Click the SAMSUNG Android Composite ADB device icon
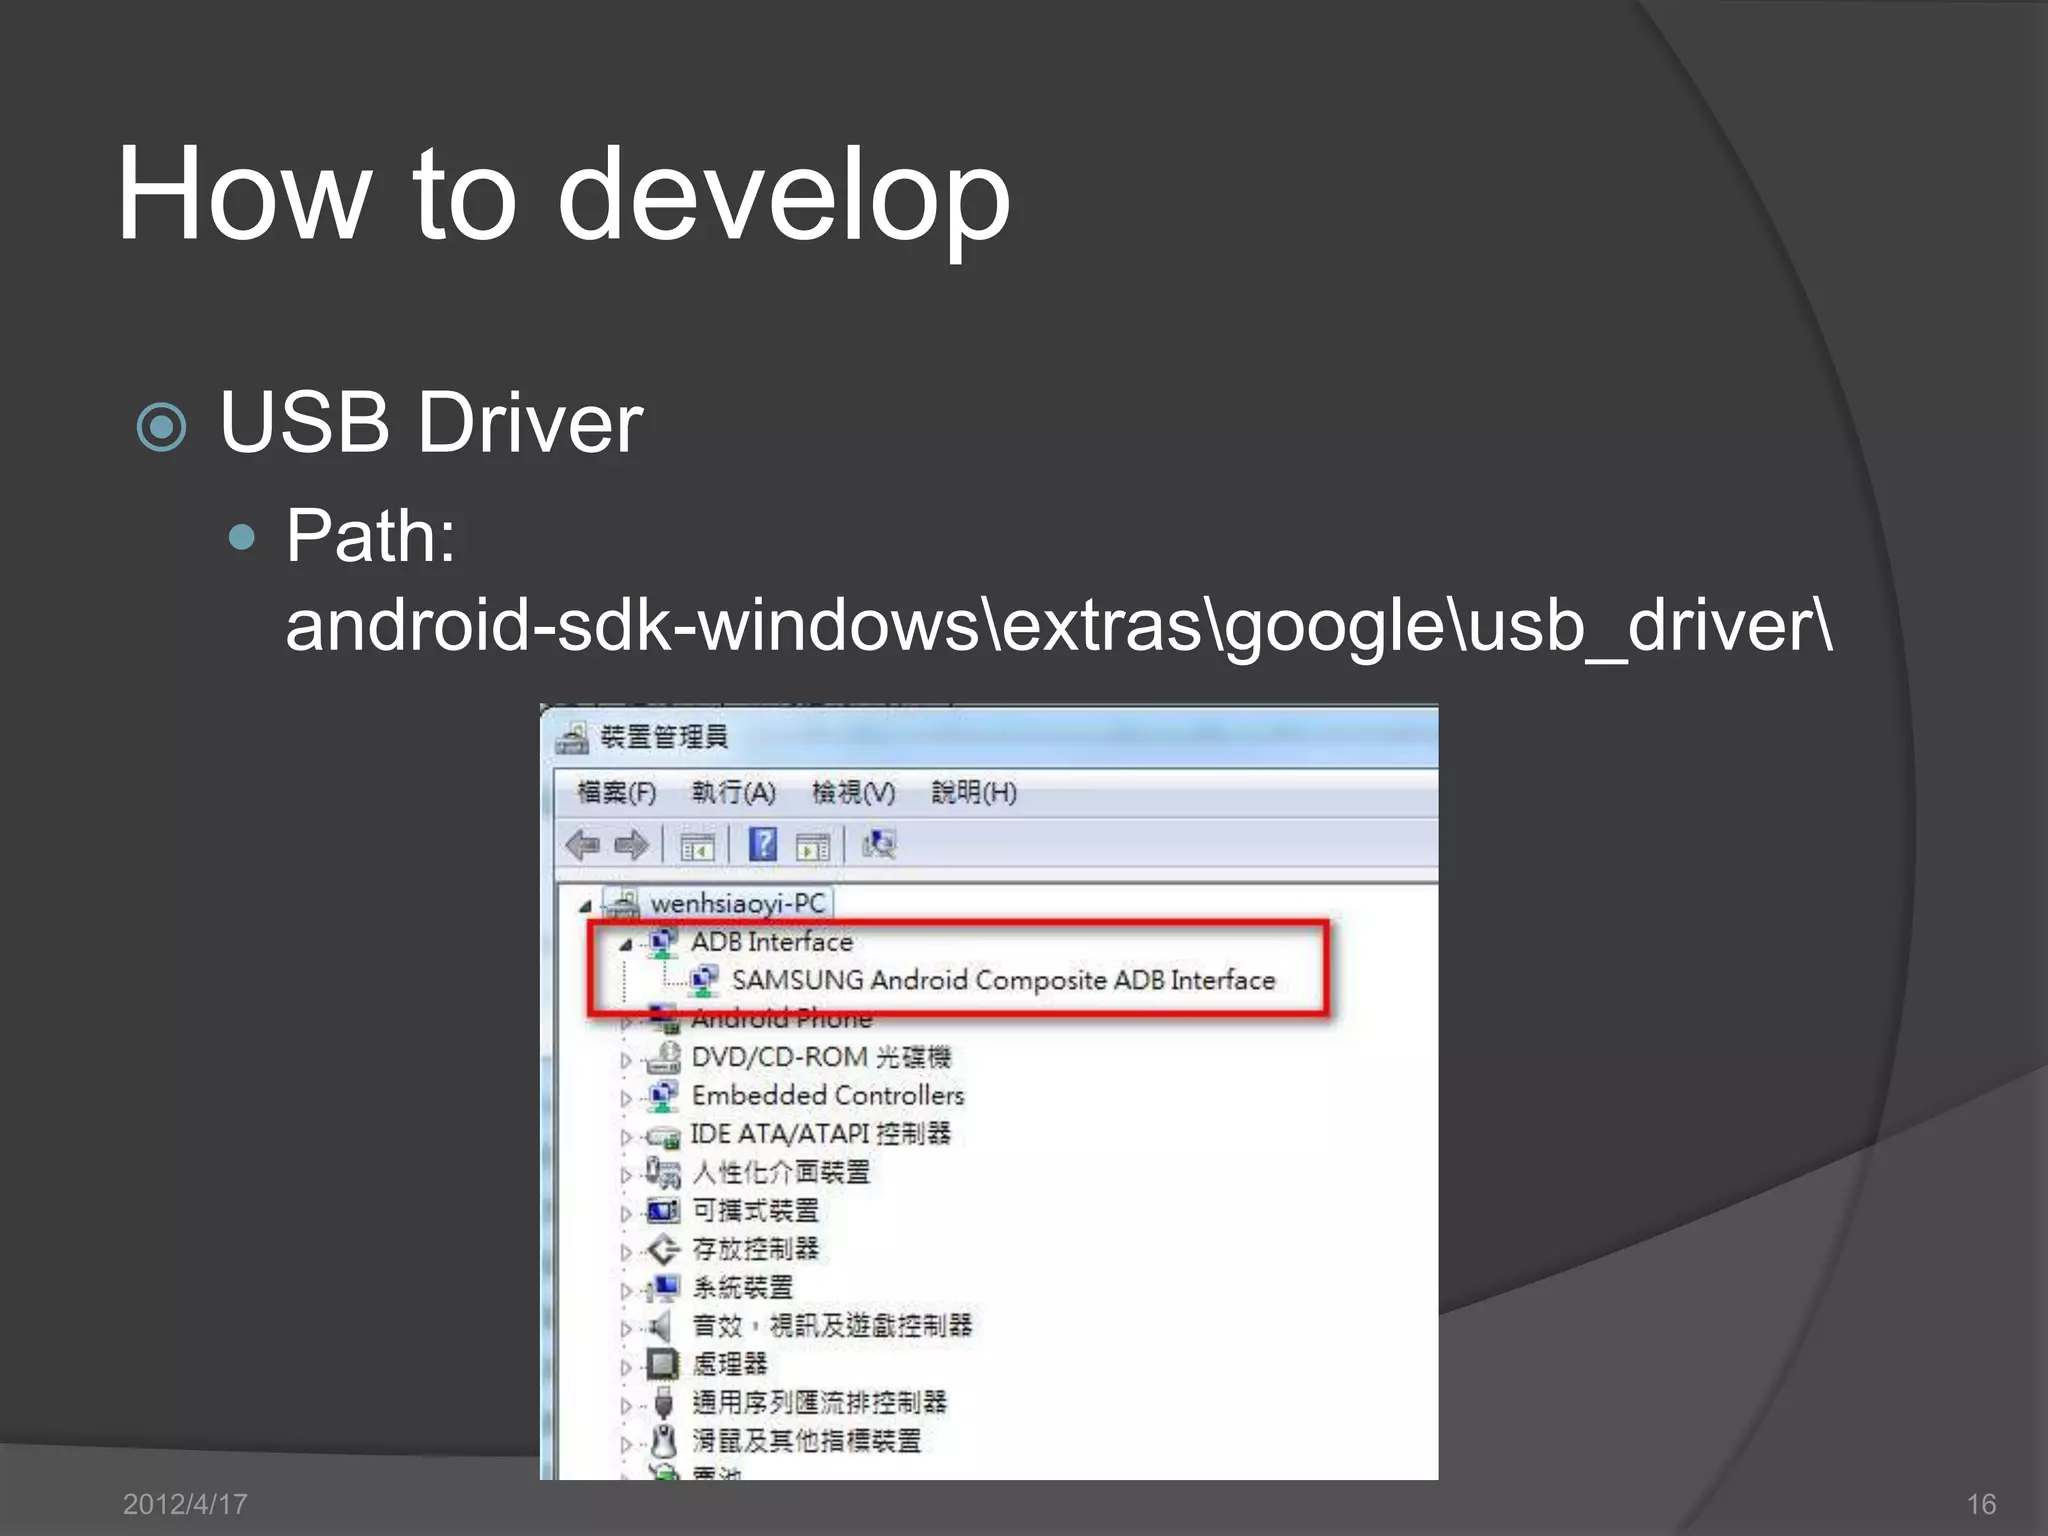Screen dimensions: 2048x1536 click(x=703, y=980)
